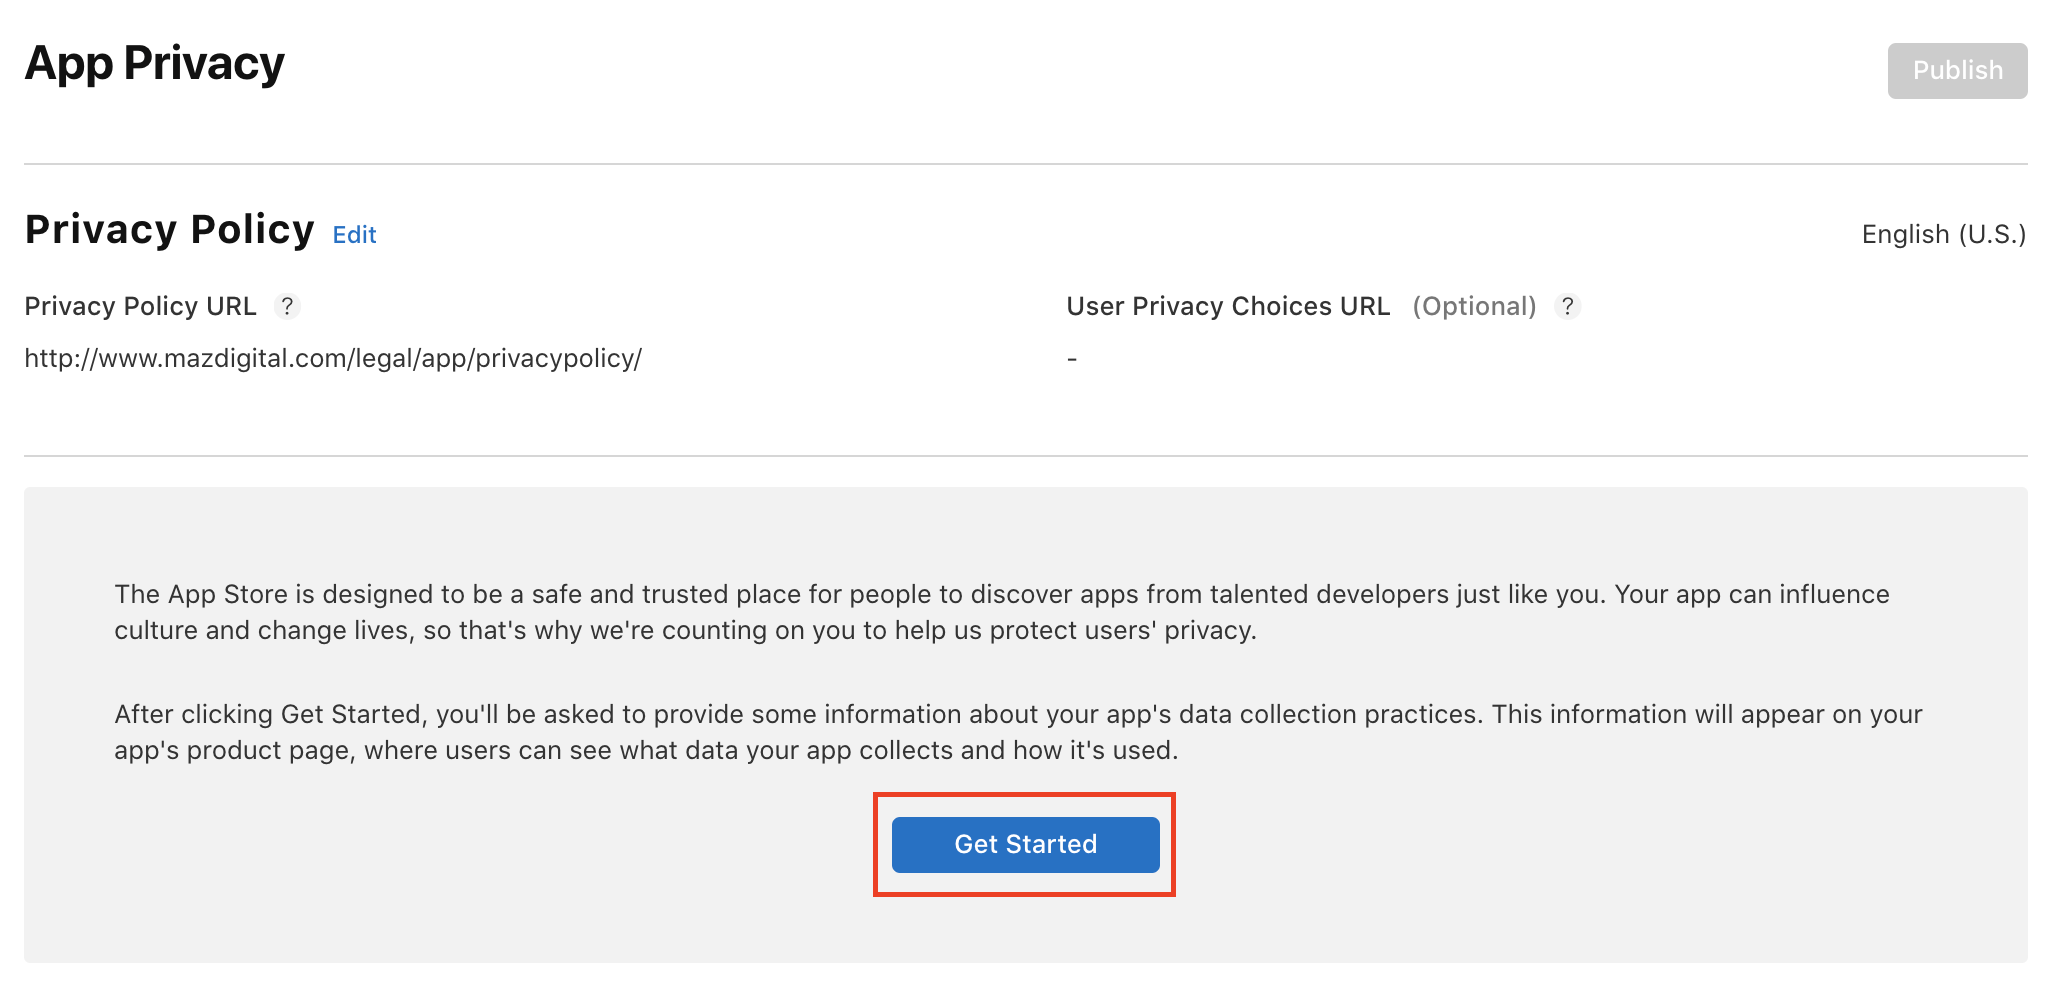Click the mazdigital privacy policy URL text
2050x988 pixels.
(333, 358)
